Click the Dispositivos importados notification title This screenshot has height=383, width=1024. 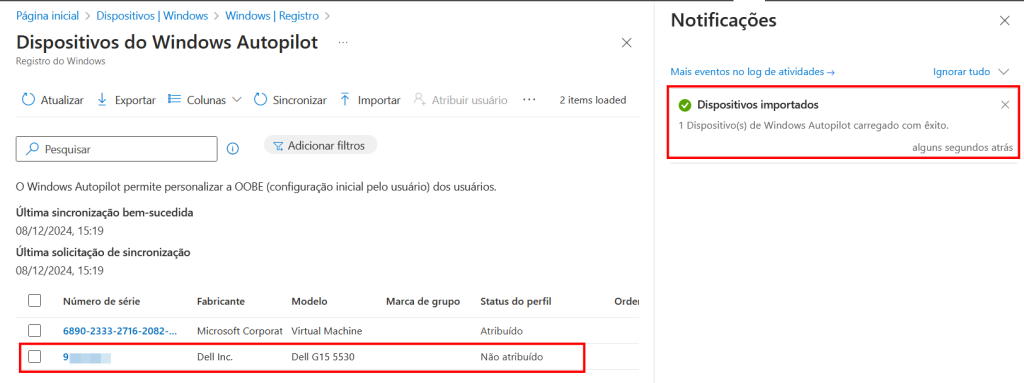coord(758,105)
